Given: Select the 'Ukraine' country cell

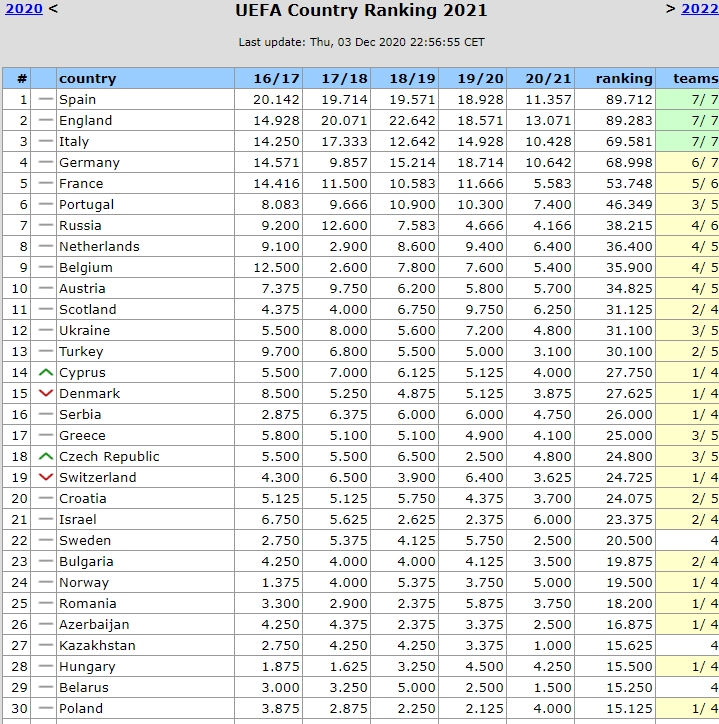Looking at the screenshot, I should click(145, 331).
